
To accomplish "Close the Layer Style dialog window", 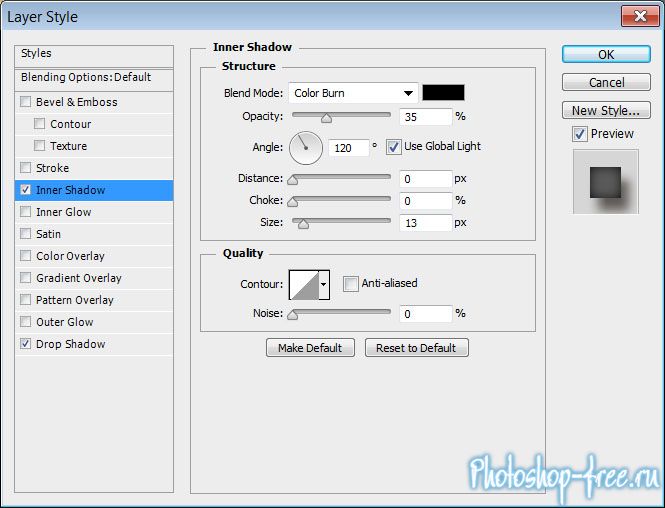I will click(x=637, y=16).
